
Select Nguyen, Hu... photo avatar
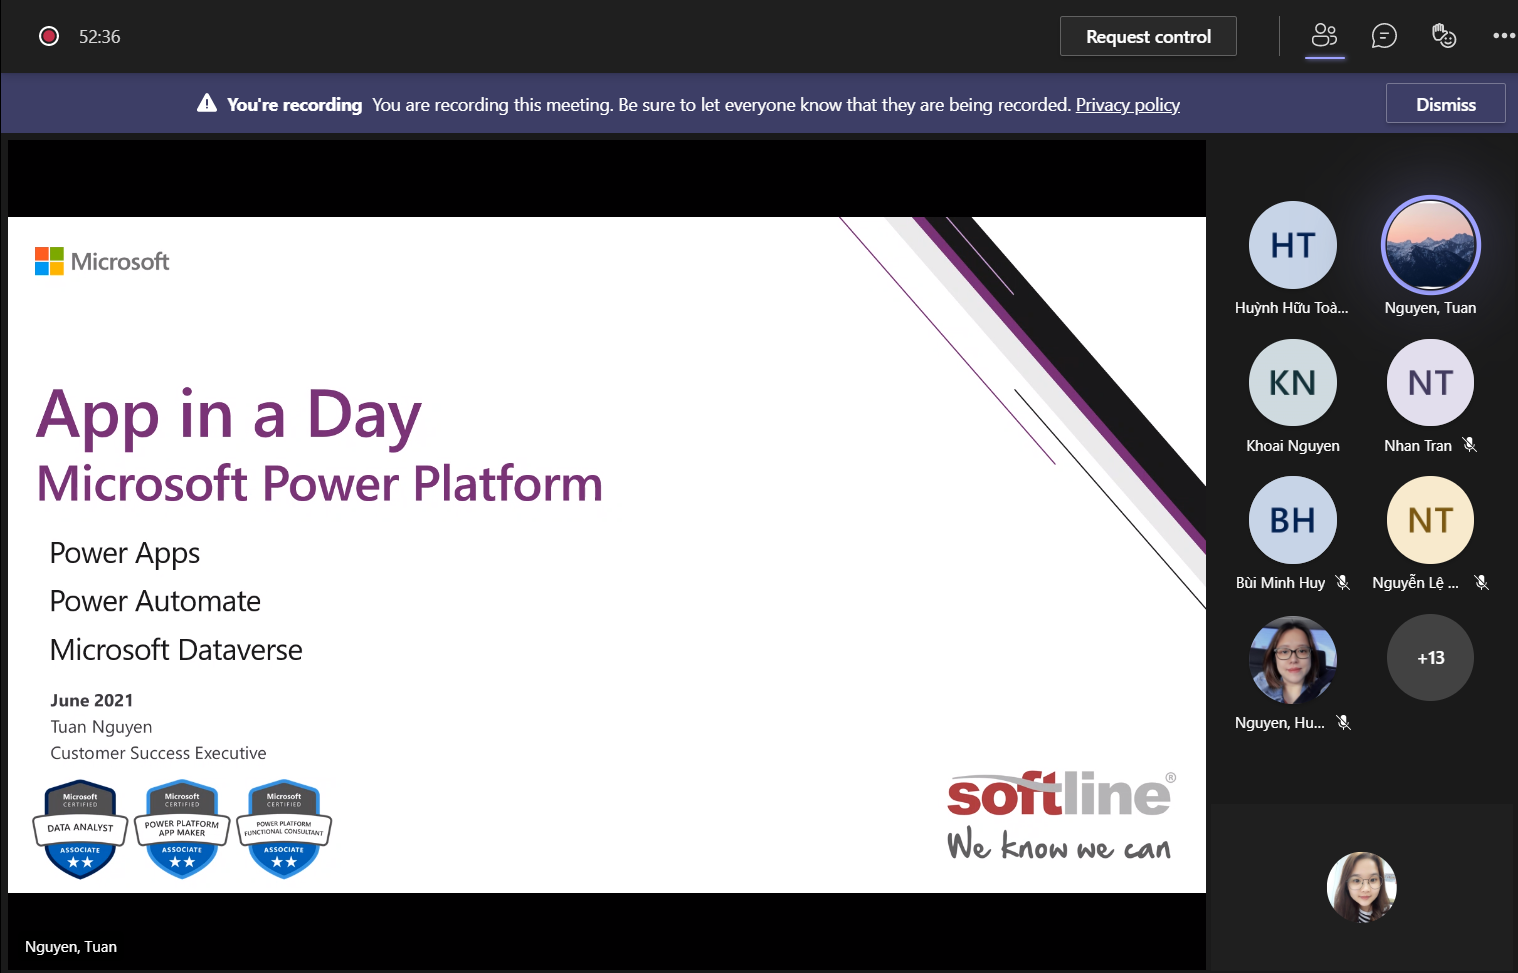point(1293,659)
